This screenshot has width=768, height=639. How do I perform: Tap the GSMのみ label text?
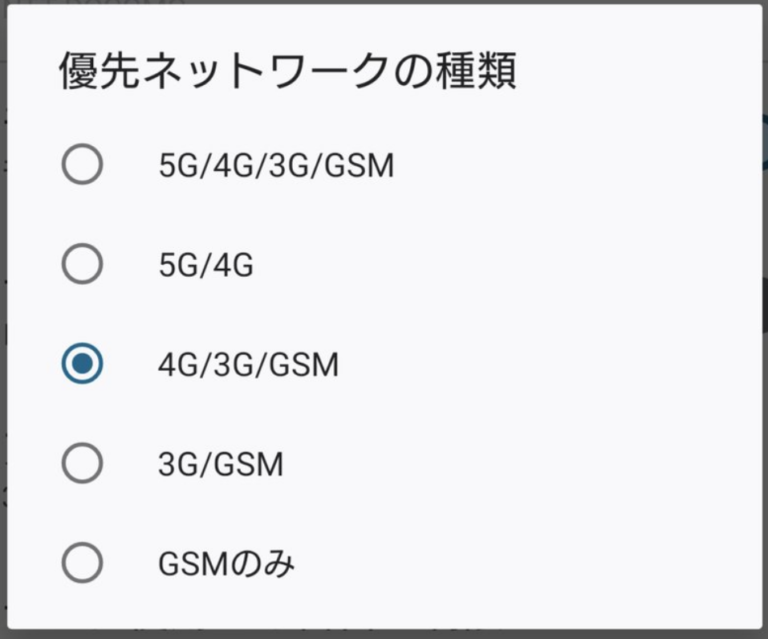click(226, 564)
